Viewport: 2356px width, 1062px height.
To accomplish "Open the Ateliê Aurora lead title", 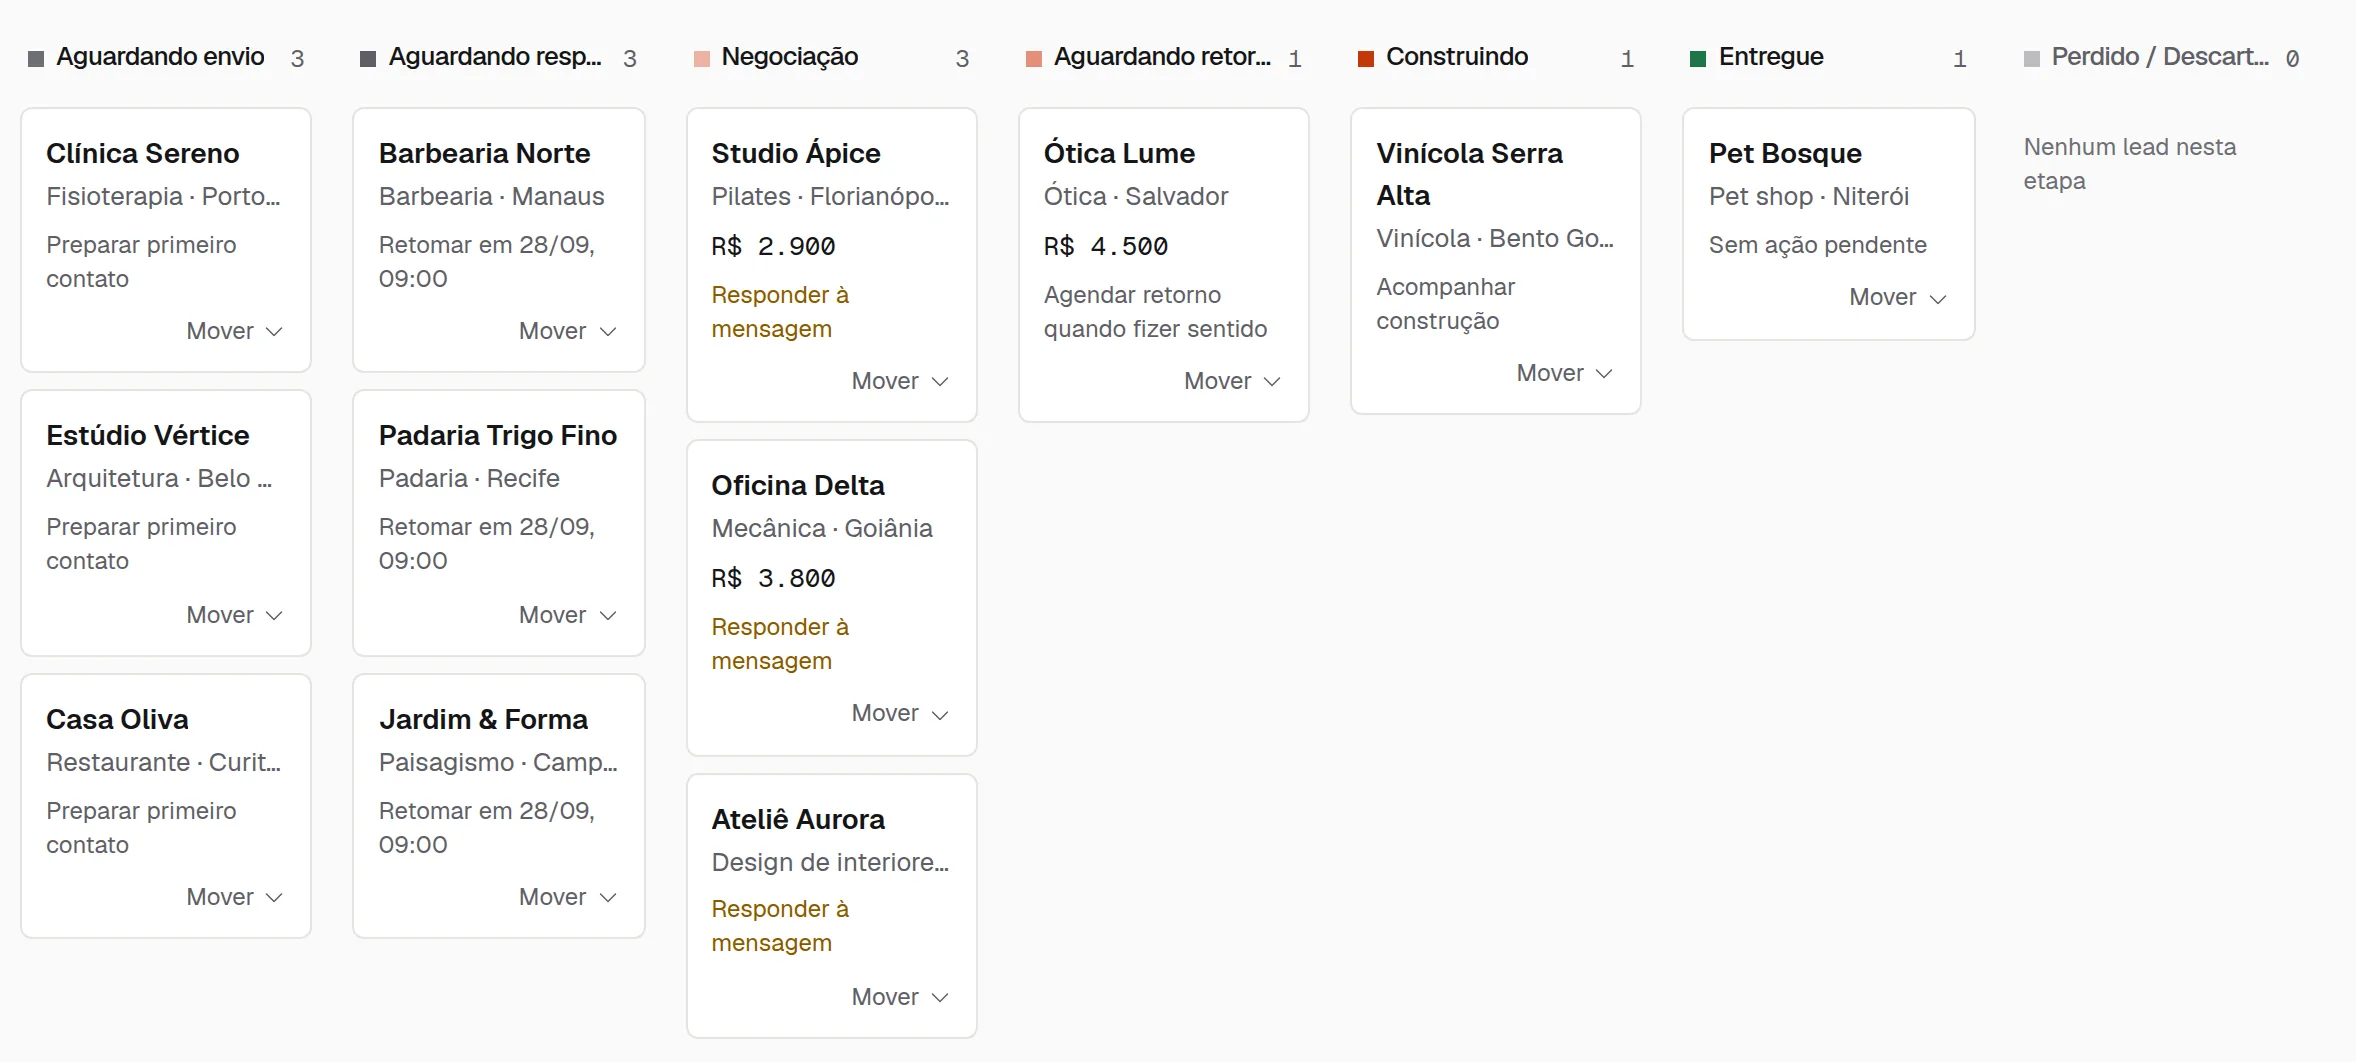I will [798, 819].
